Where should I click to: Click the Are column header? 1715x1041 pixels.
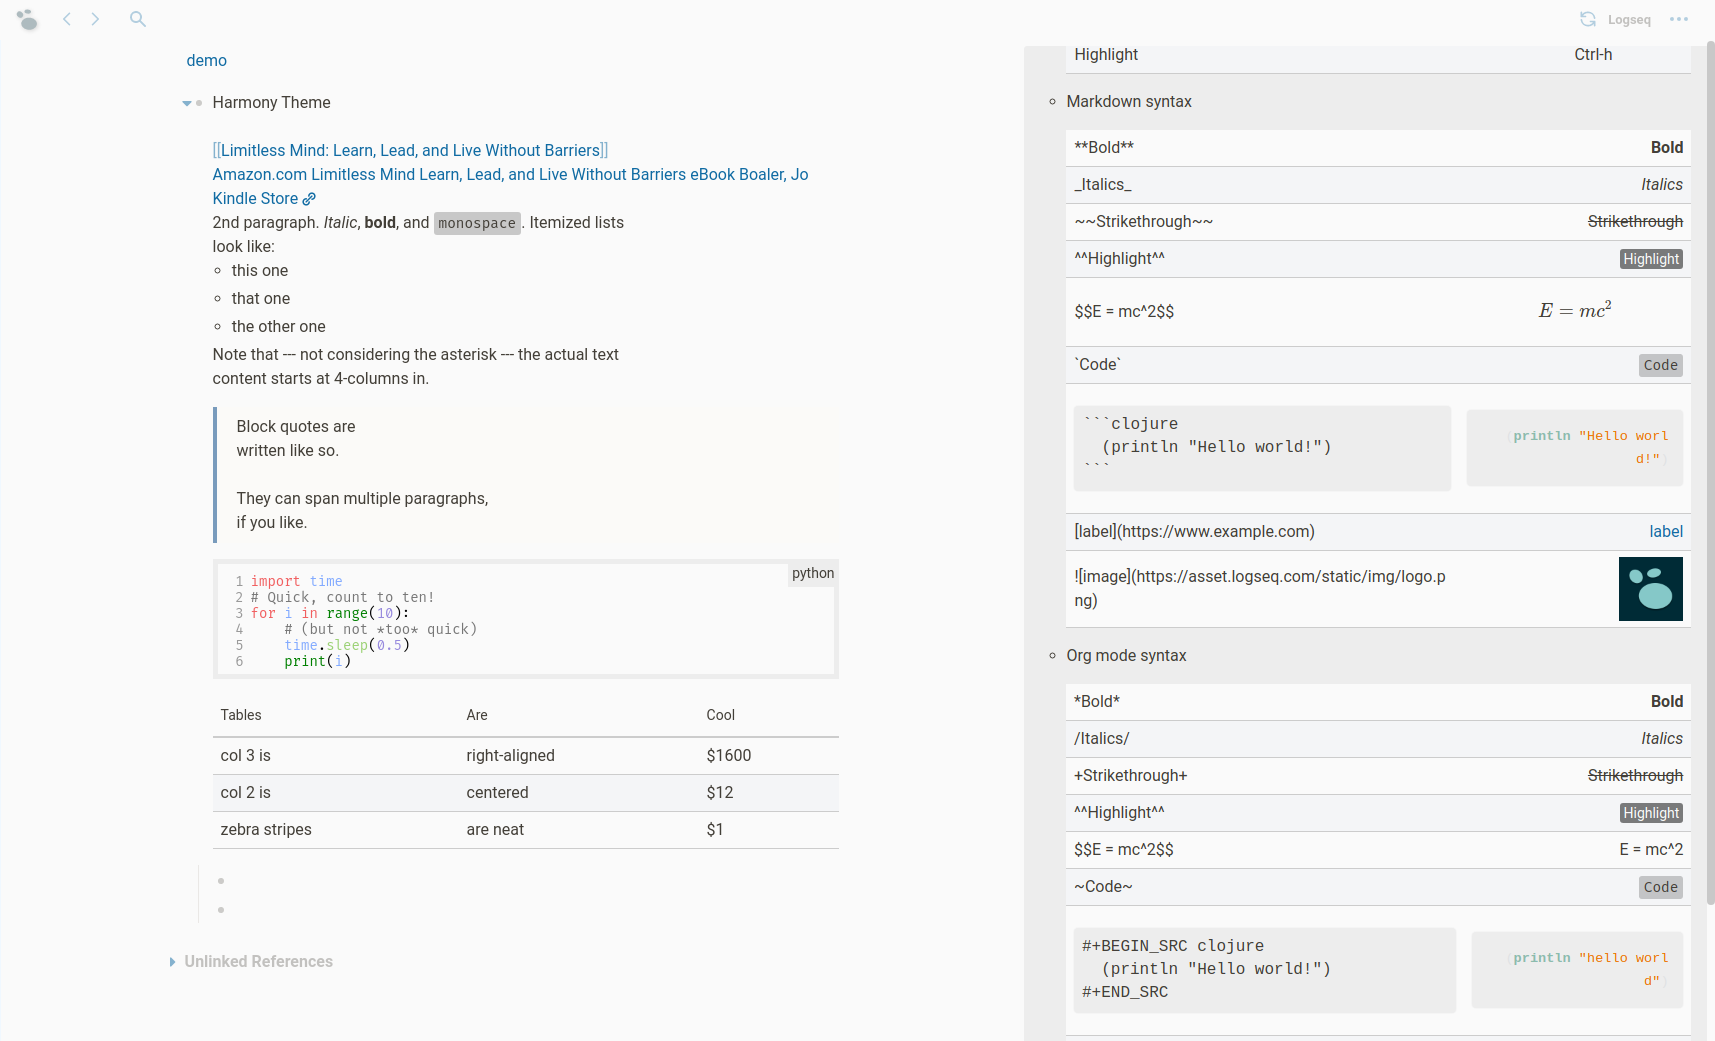(x=477, y=715)
